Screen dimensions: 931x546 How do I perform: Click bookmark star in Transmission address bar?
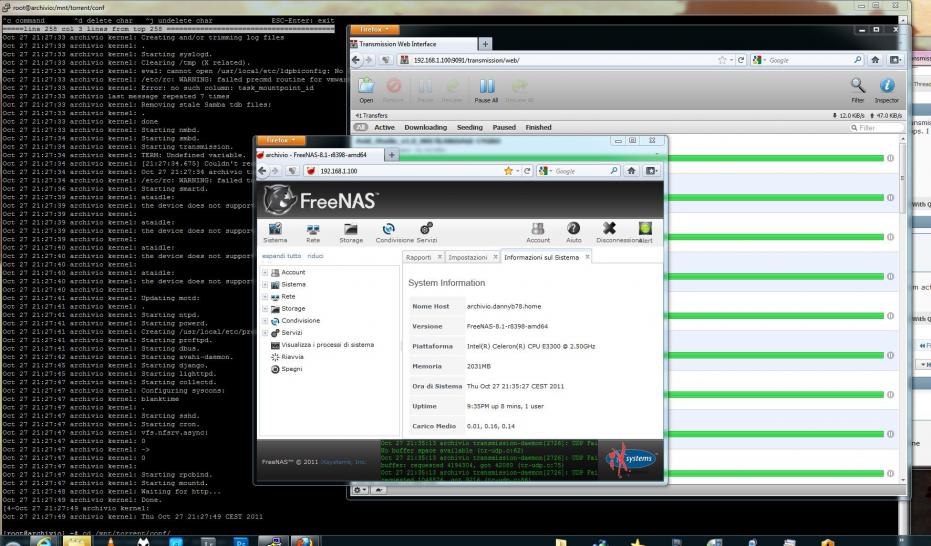click(x=722, y=60)
